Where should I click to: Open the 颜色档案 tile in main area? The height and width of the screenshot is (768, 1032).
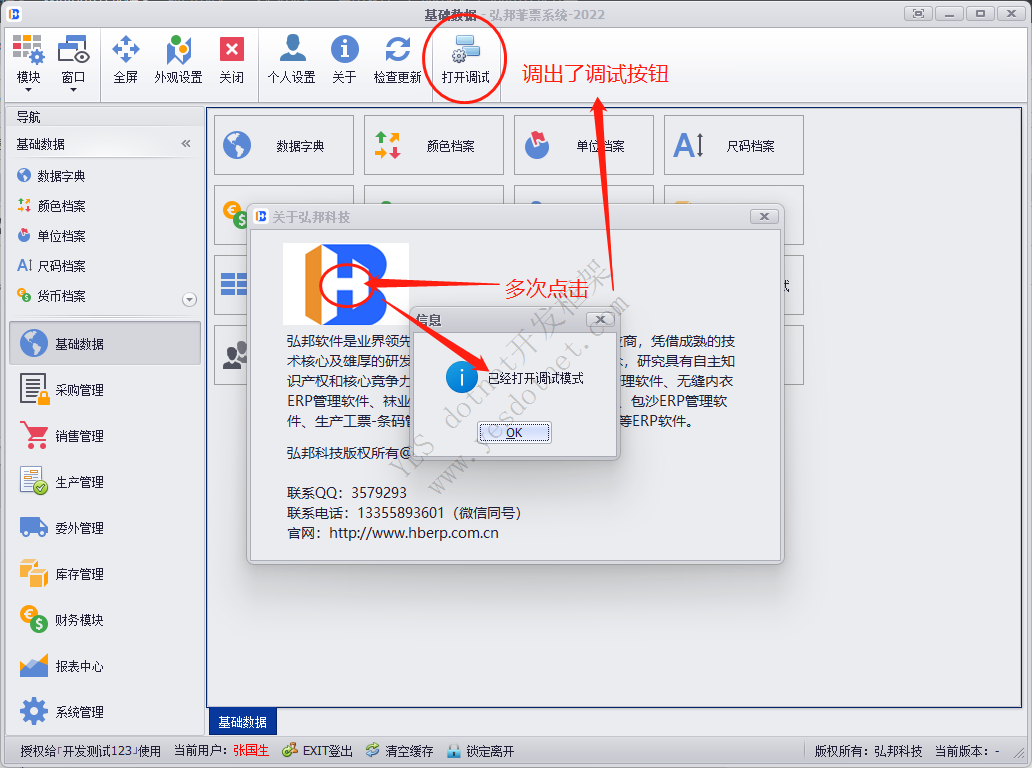[434, 145]
